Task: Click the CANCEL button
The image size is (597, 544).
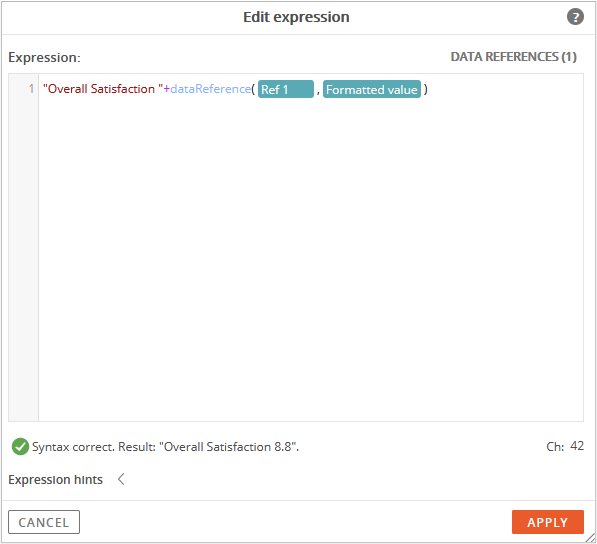Action: pyautogui.click(x=44, y=522)
